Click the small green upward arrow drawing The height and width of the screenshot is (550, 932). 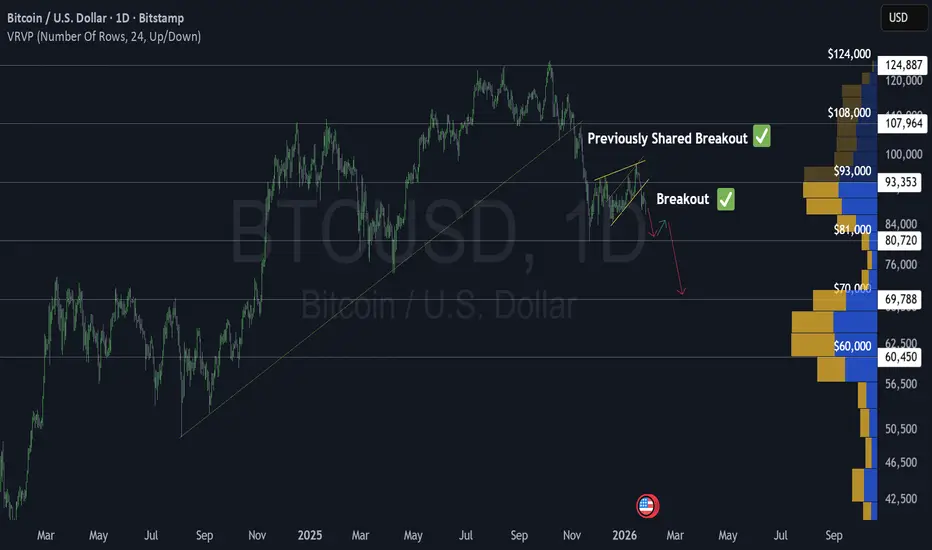point(662,227)
